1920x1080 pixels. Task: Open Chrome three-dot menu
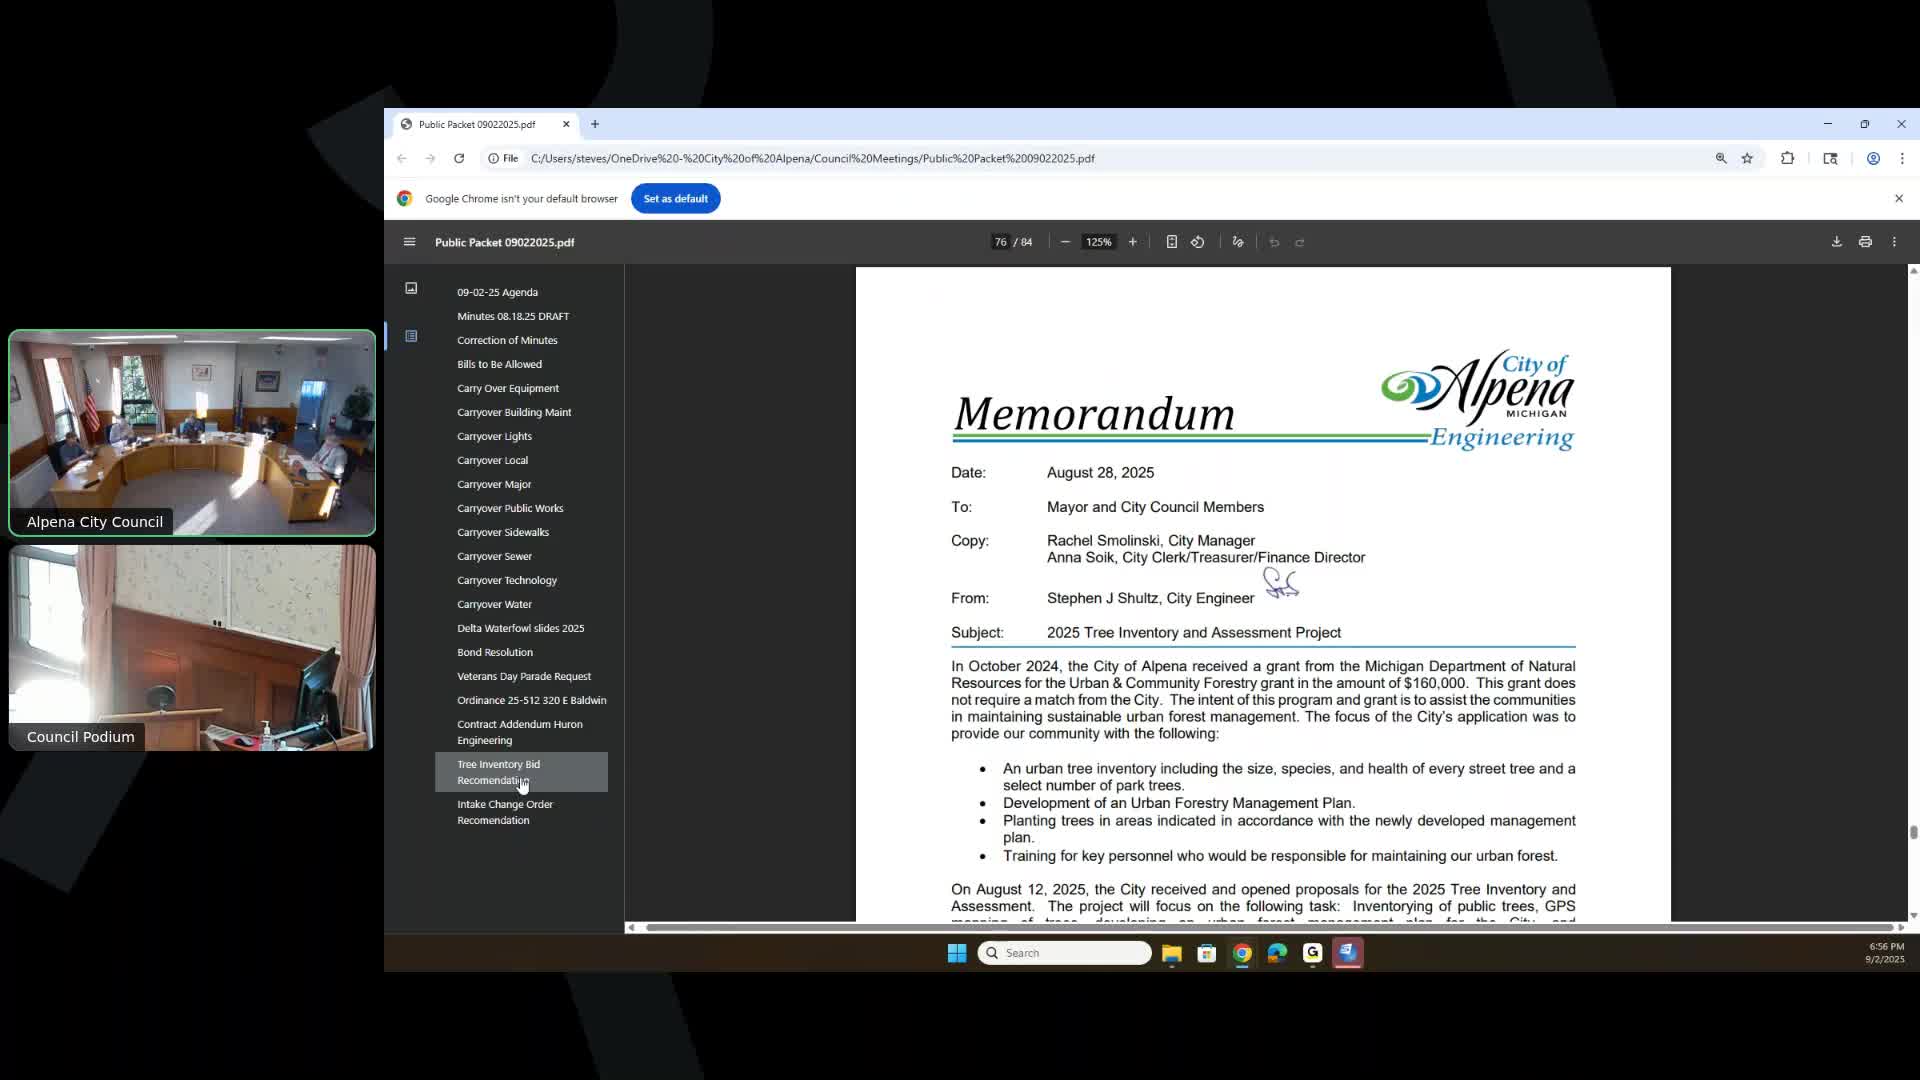click(1902, 158)
